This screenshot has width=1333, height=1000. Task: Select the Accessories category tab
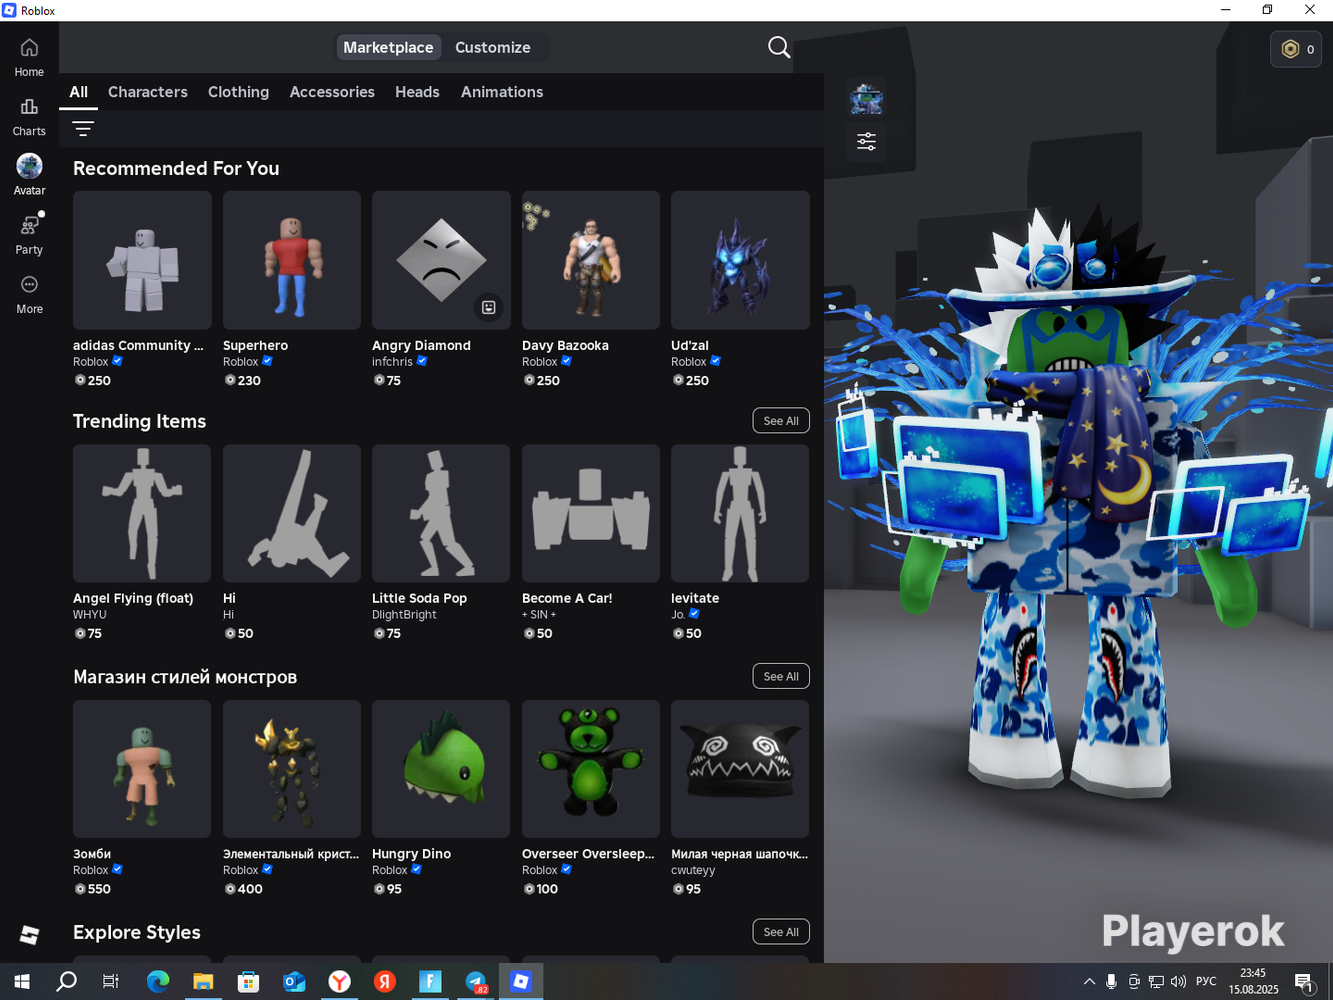[x=332, y=92]
